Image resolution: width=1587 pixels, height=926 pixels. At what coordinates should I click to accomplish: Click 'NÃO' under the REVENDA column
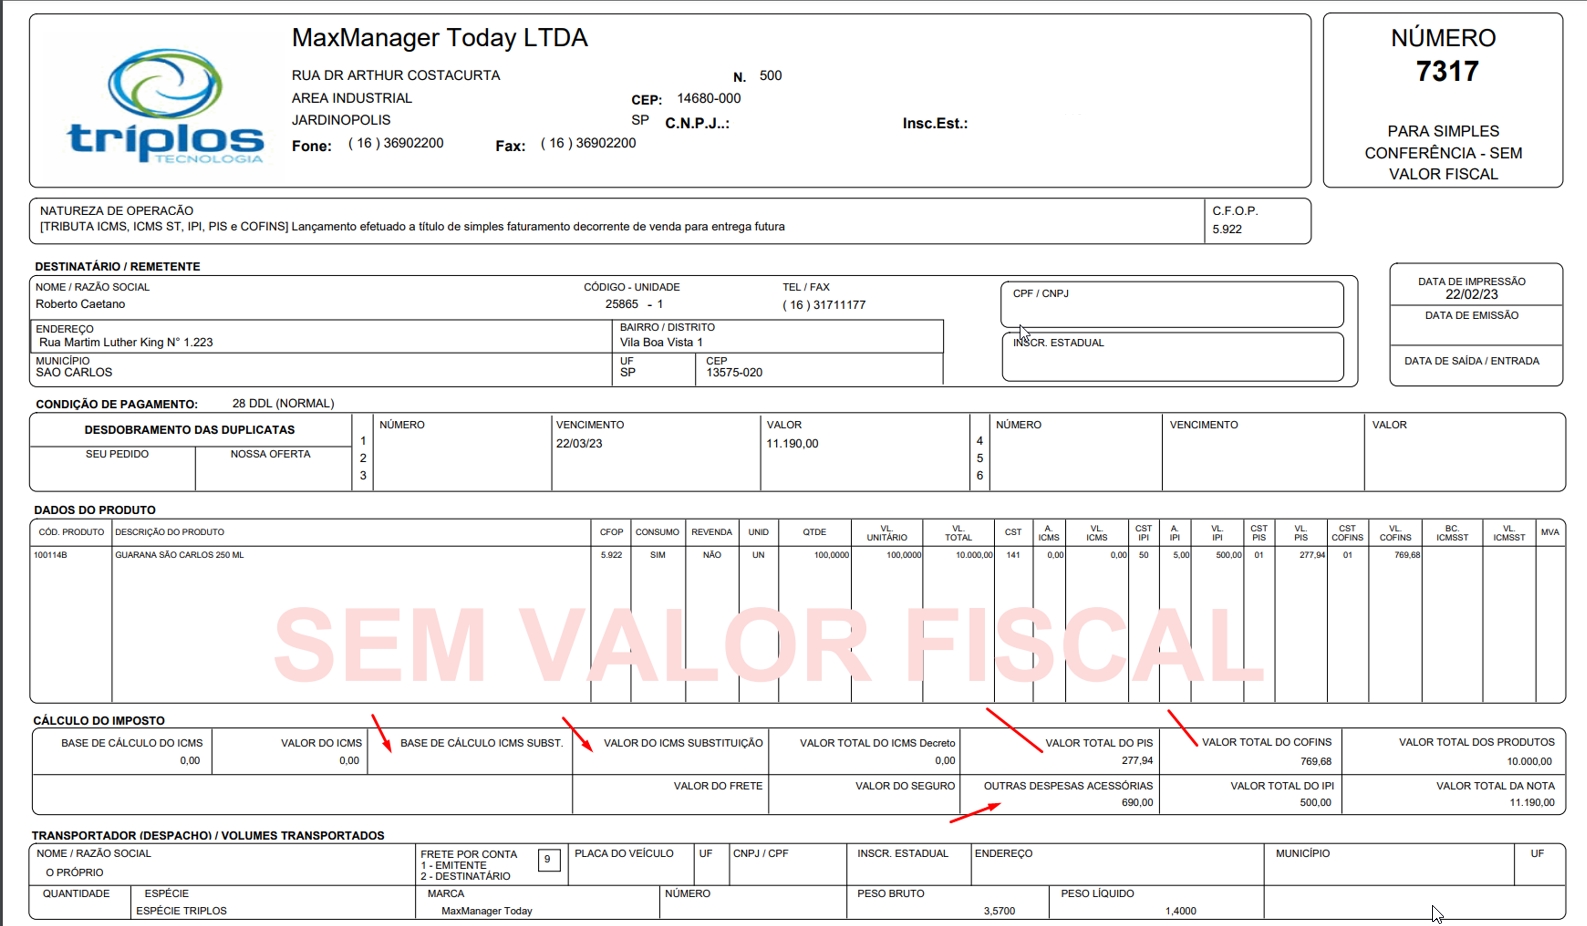712,555
